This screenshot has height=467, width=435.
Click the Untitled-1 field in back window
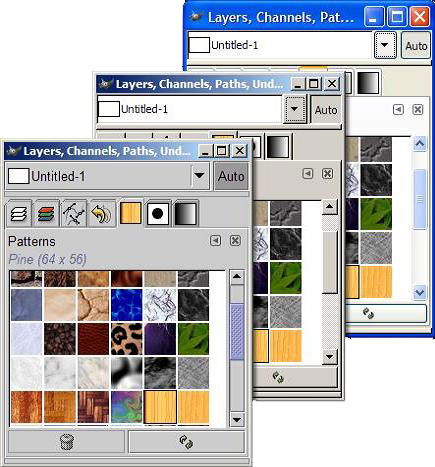[x=281, y=45]
